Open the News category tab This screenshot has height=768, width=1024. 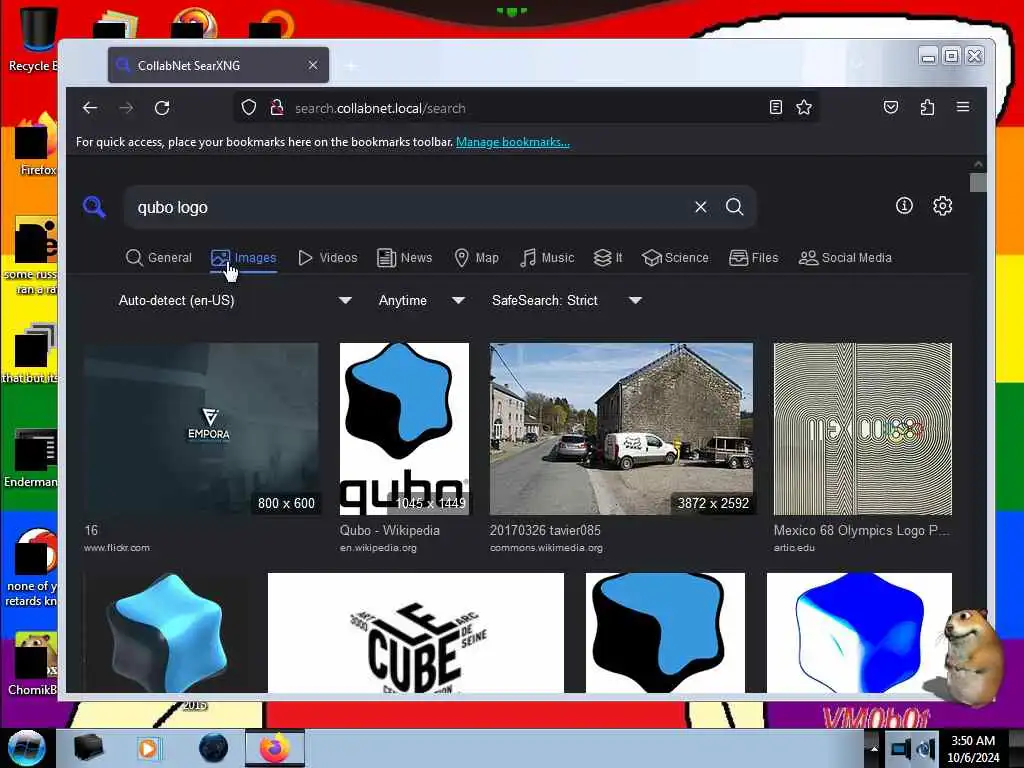point(405,258)
